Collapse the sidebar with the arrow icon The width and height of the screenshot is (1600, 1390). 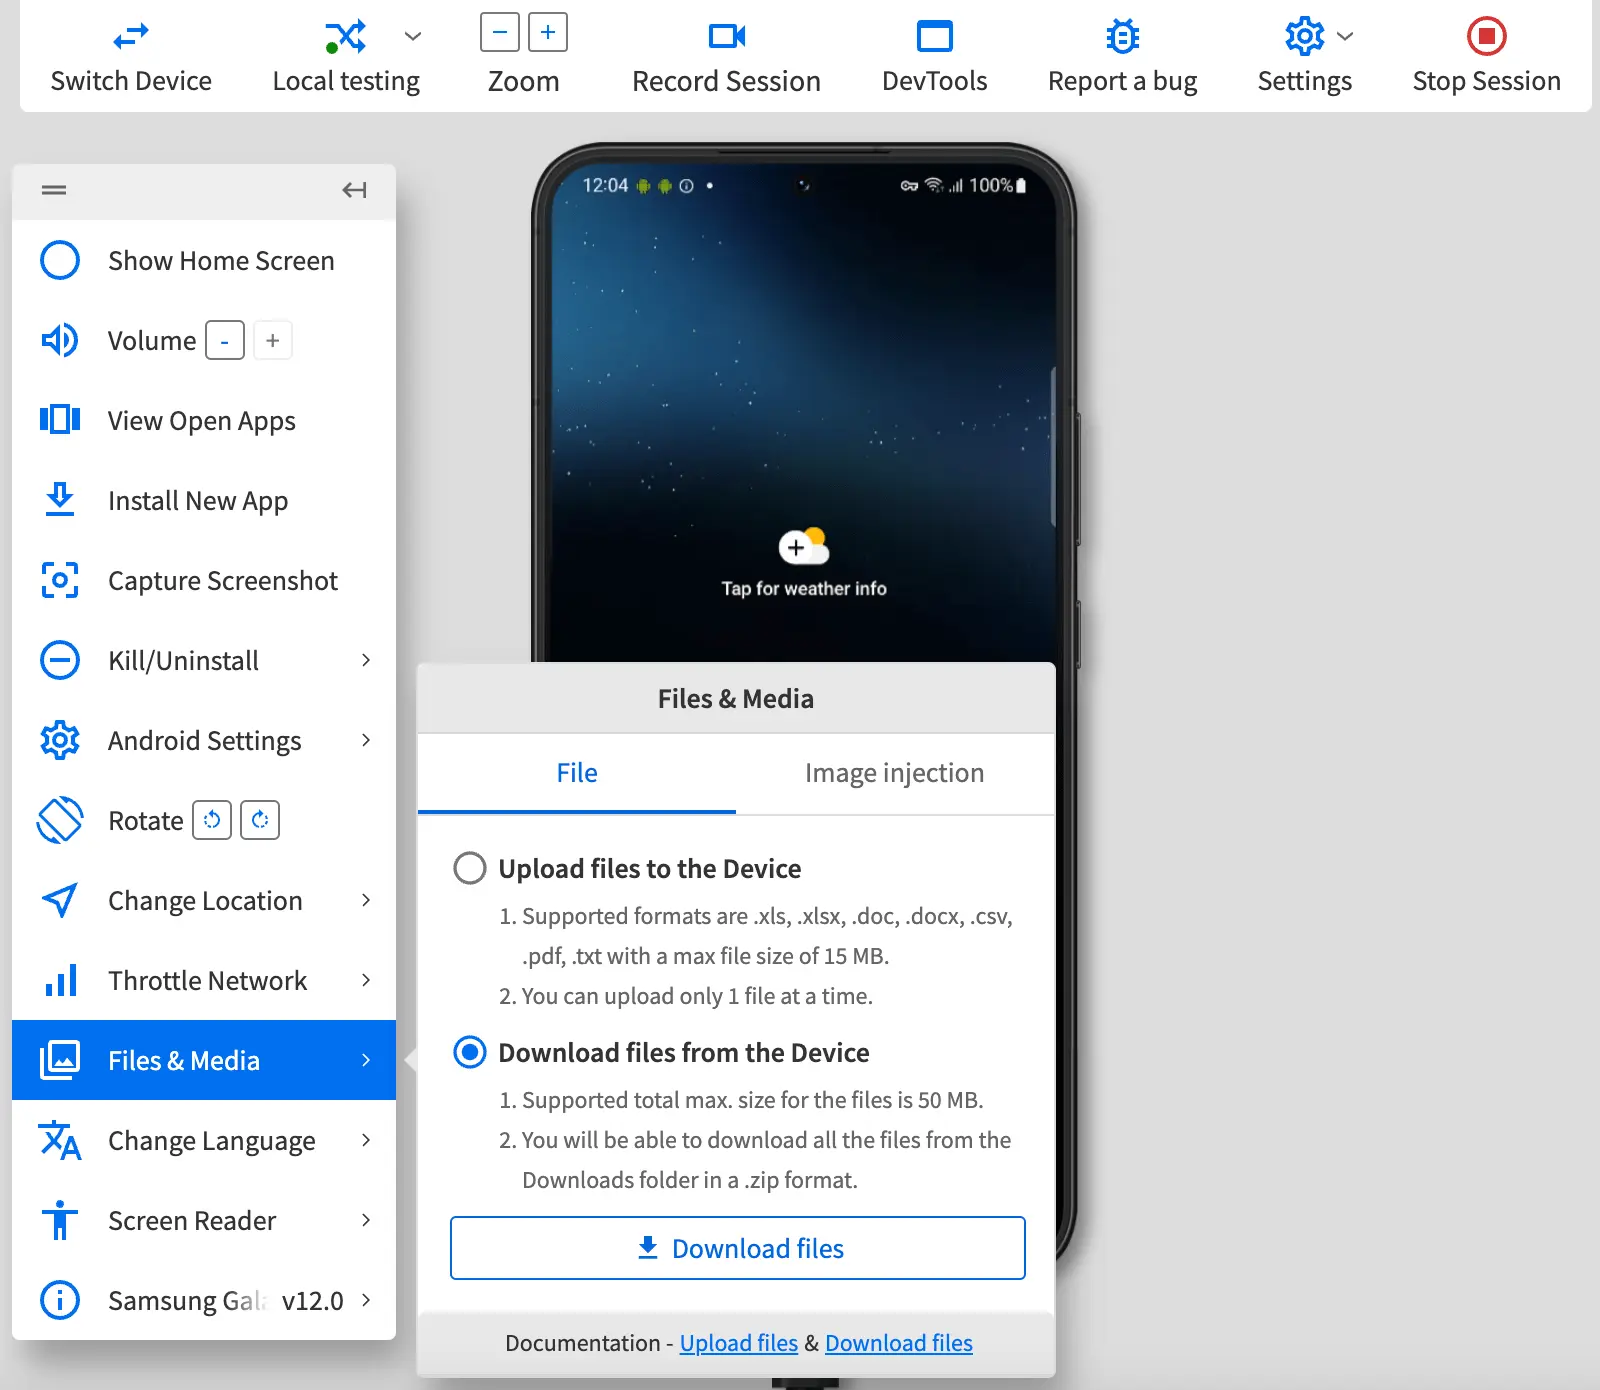tap(354, 190)
